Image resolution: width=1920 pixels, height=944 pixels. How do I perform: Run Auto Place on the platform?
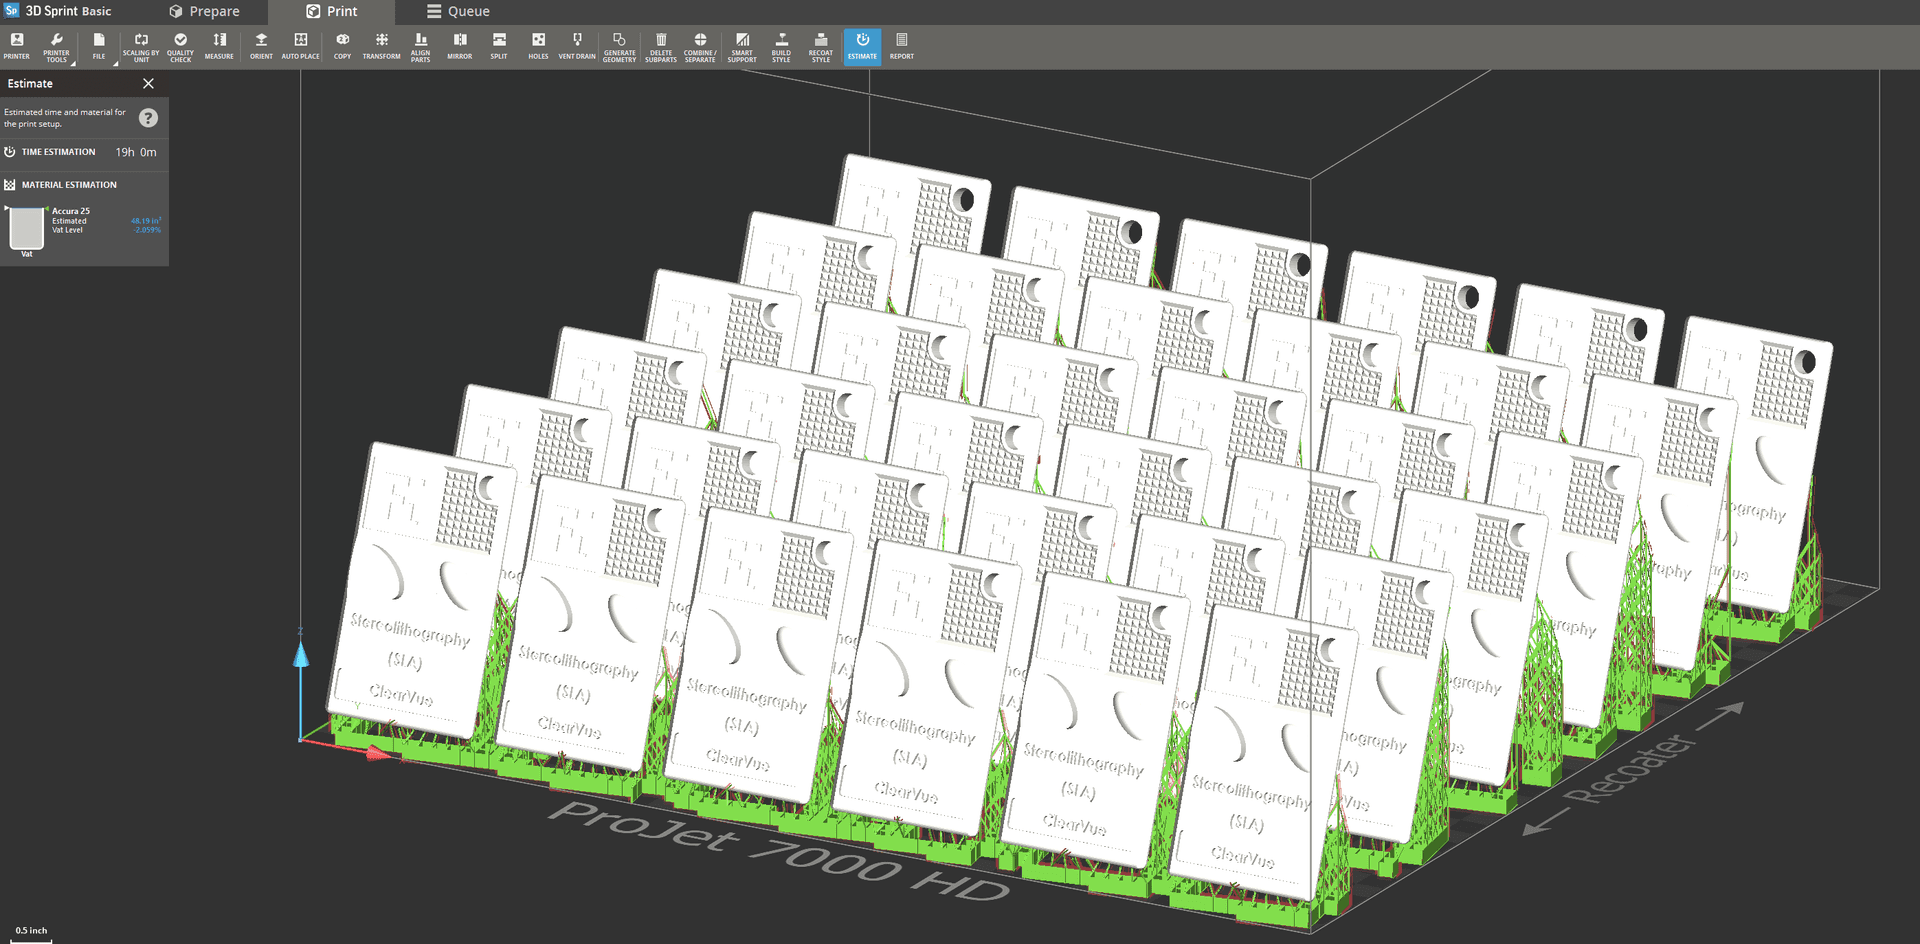[301, 46]
